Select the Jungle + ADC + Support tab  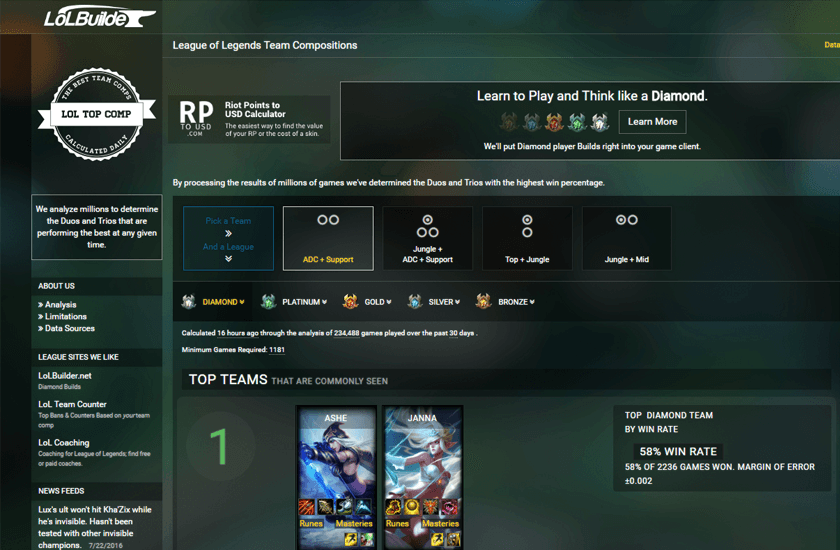(428, 238)
